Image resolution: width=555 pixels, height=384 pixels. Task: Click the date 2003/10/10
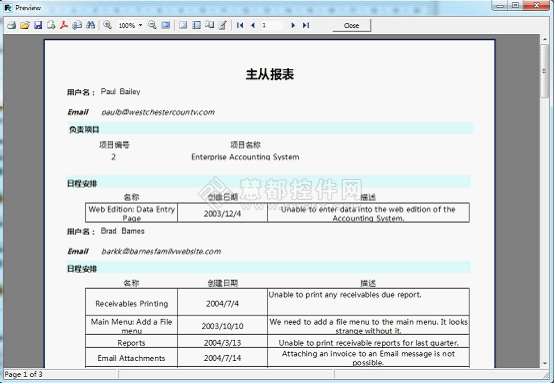[x=222, y=326]
